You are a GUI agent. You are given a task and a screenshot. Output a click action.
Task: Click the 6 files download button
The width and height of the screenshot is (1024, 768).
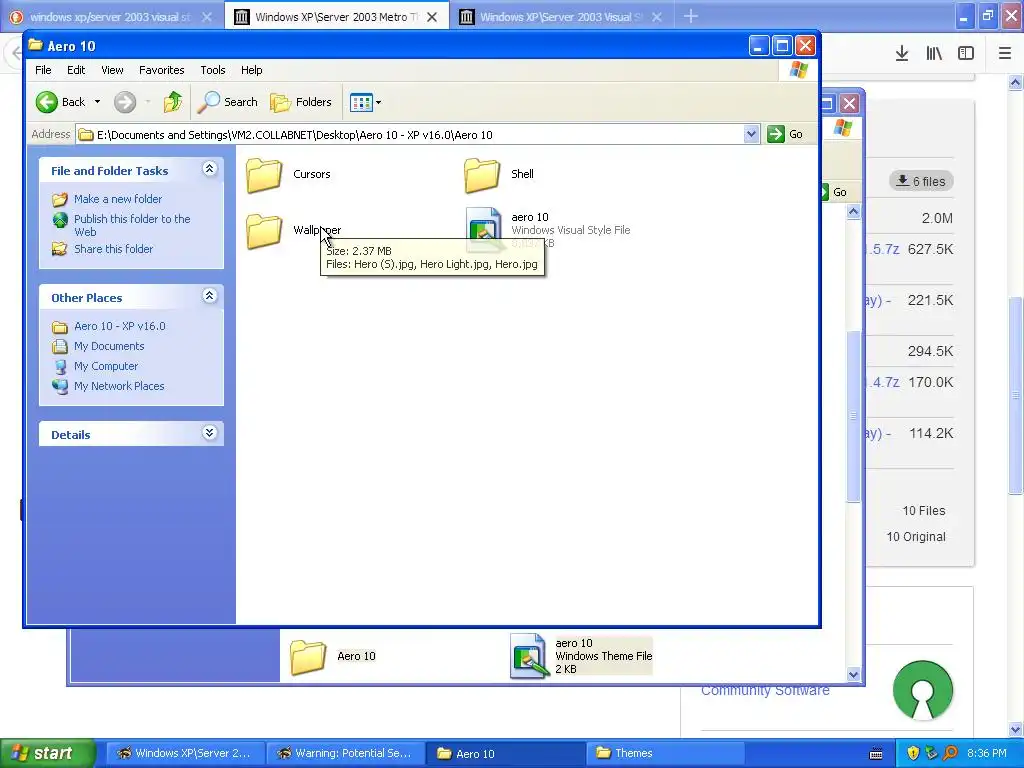pyautogui.click(x=921, y=182)
